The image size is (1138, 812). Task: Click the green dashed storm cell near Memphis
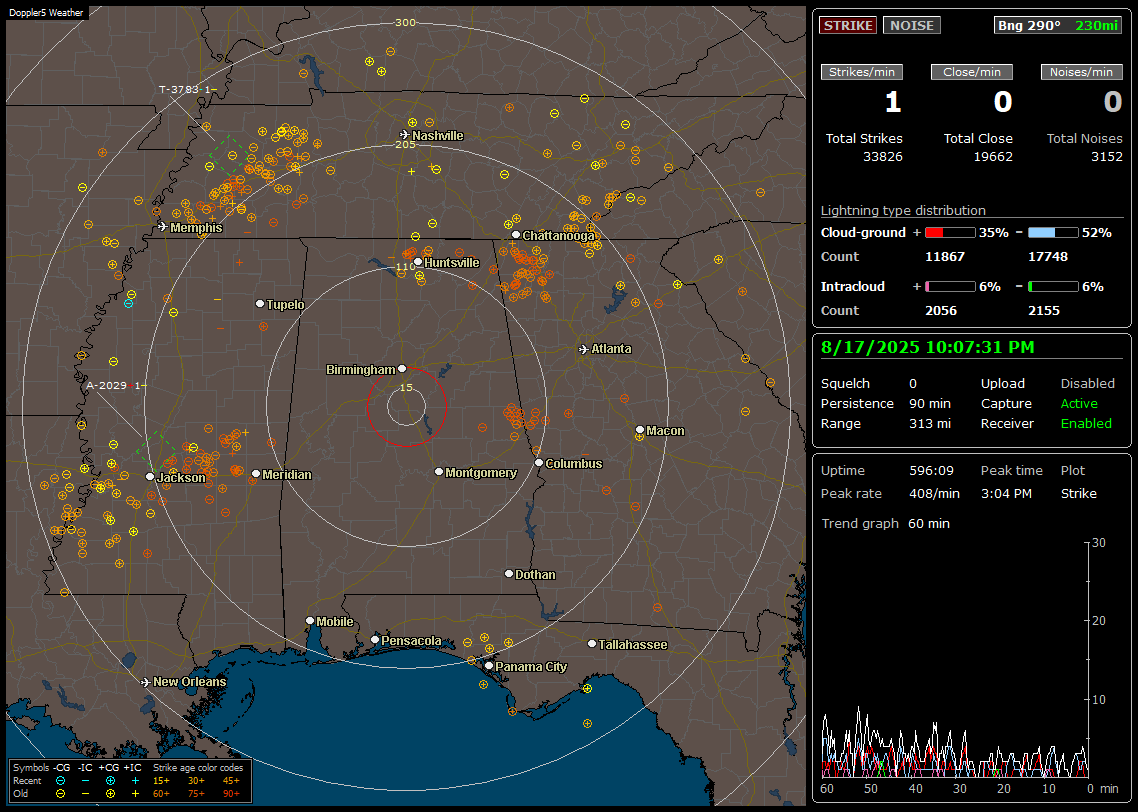click(x=229, y=155)
